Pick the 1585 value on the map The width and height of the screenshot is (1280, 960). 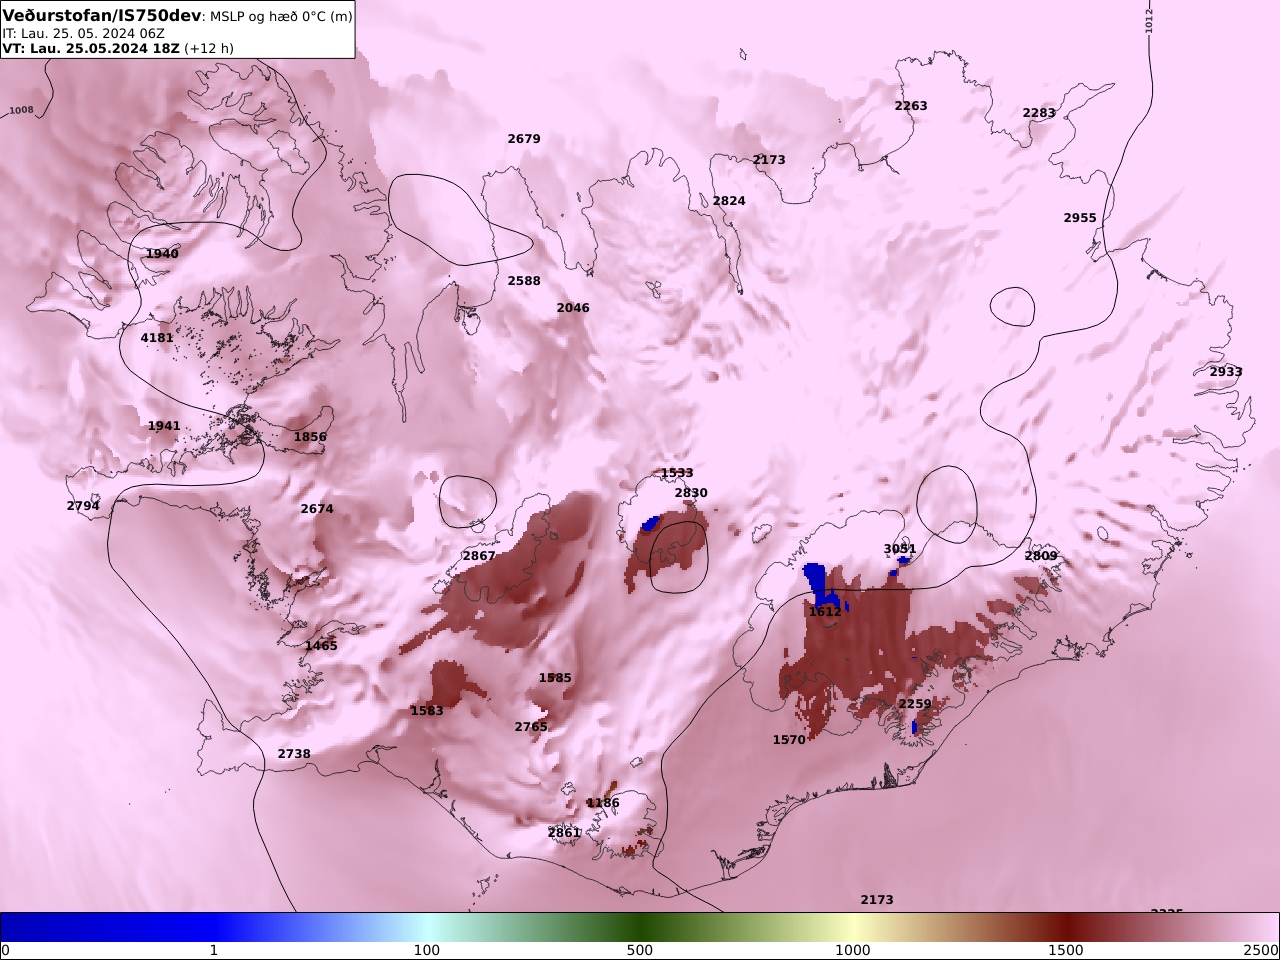coord(555,678)
